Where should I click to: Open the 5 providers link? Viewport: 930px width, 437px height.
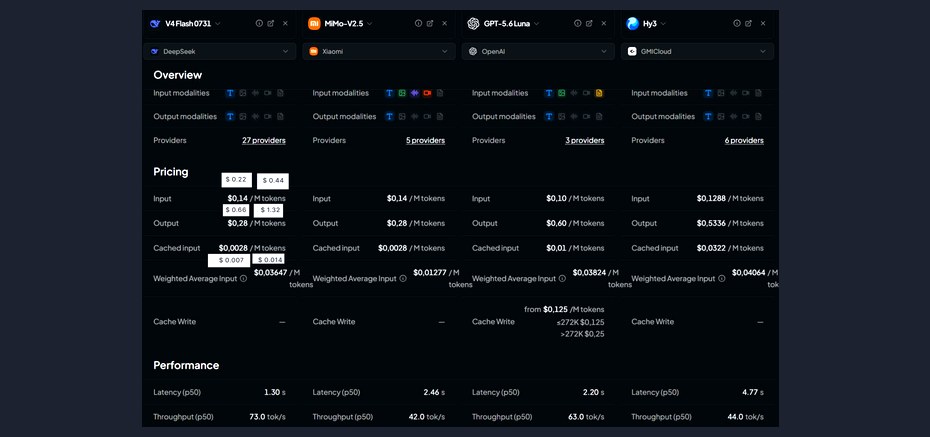(x=426, y=141)
